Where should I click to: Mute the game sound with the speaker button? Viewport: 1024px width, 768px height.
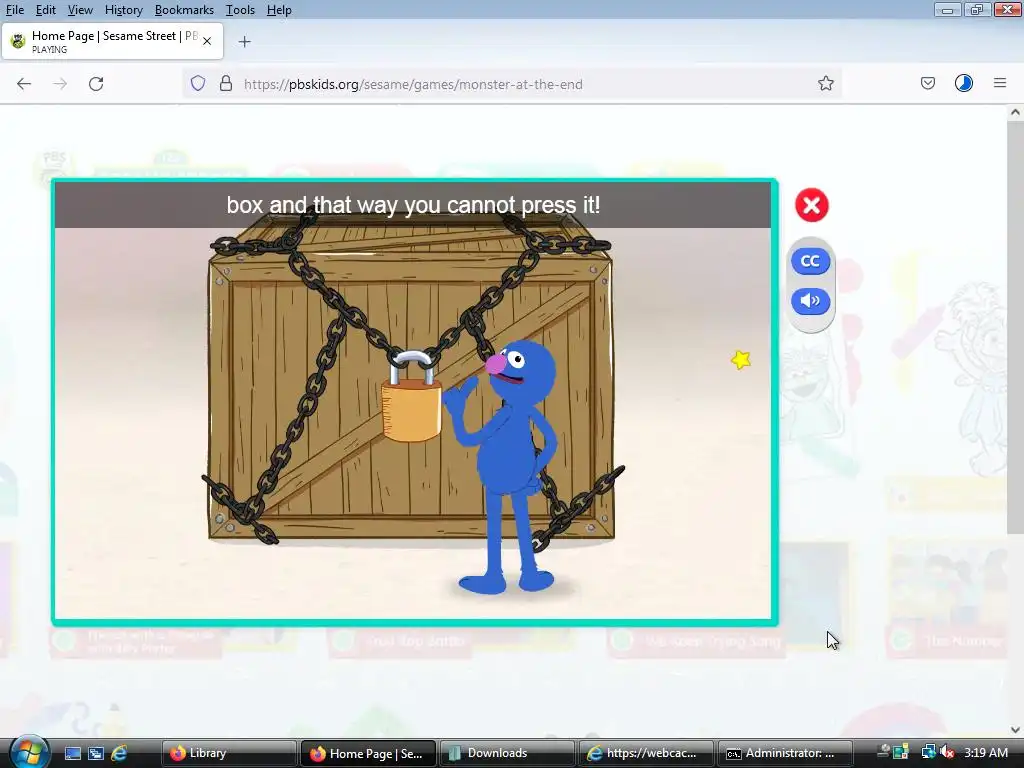(x=810, y=301)
